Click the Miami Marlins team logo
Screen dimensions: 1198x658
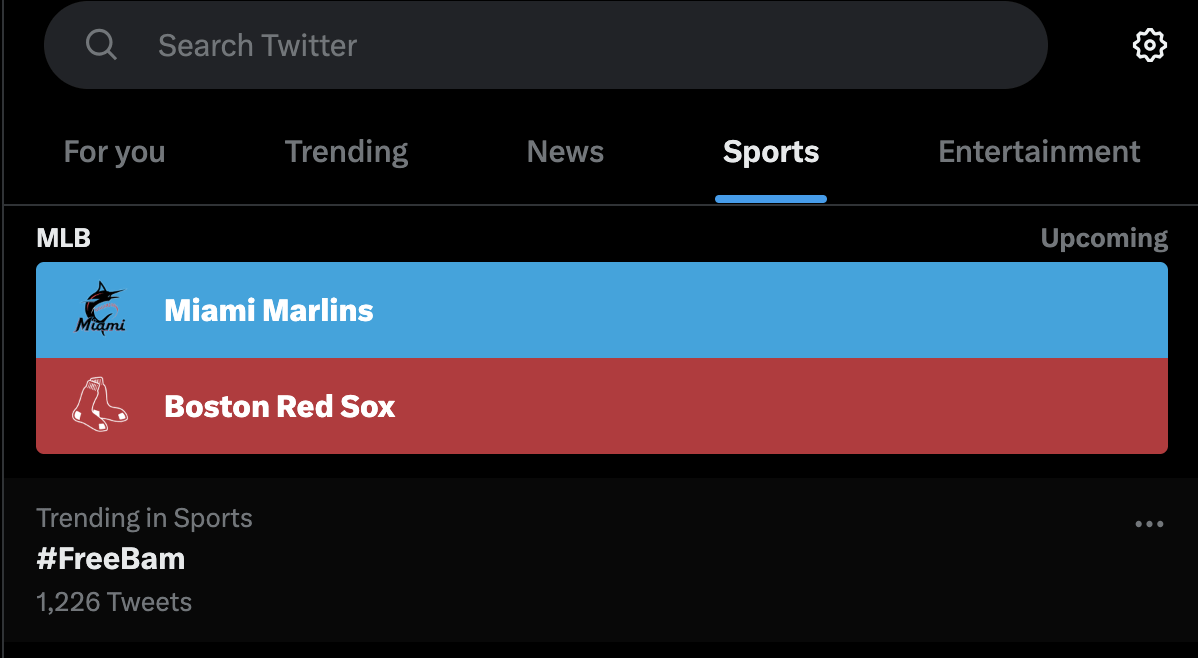(100, 309)
